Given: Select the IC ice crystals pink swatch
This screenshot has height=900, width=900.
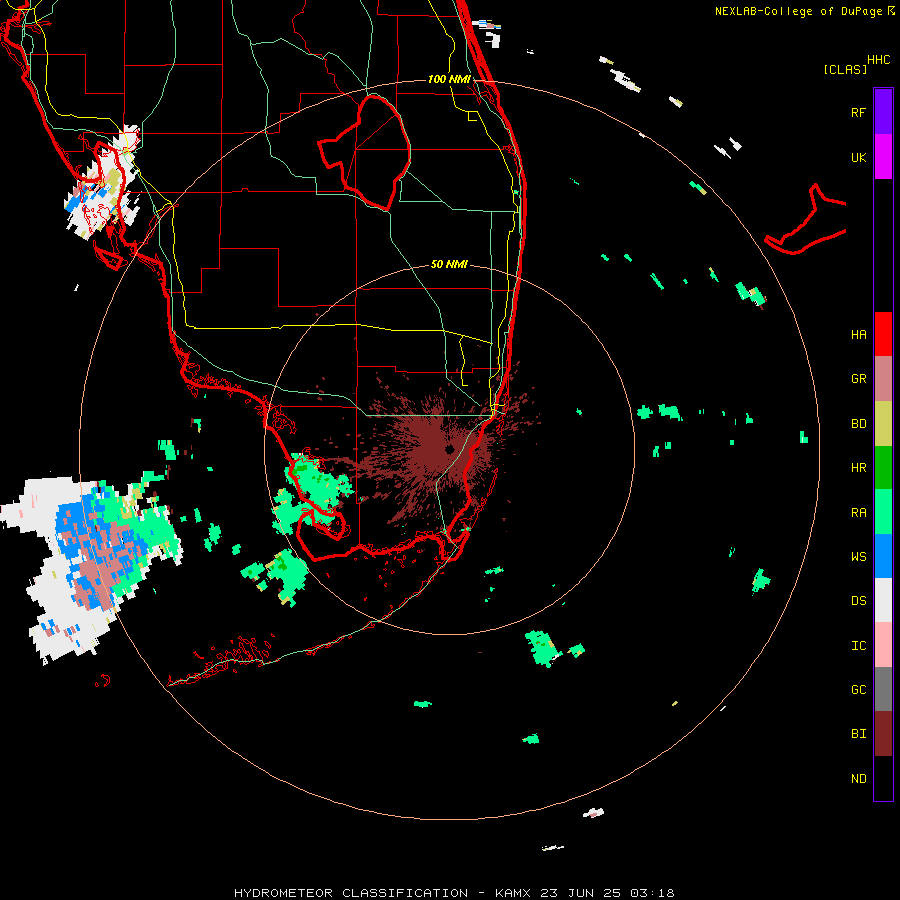Looking at the screenshot, I should (x=883, y=645).
